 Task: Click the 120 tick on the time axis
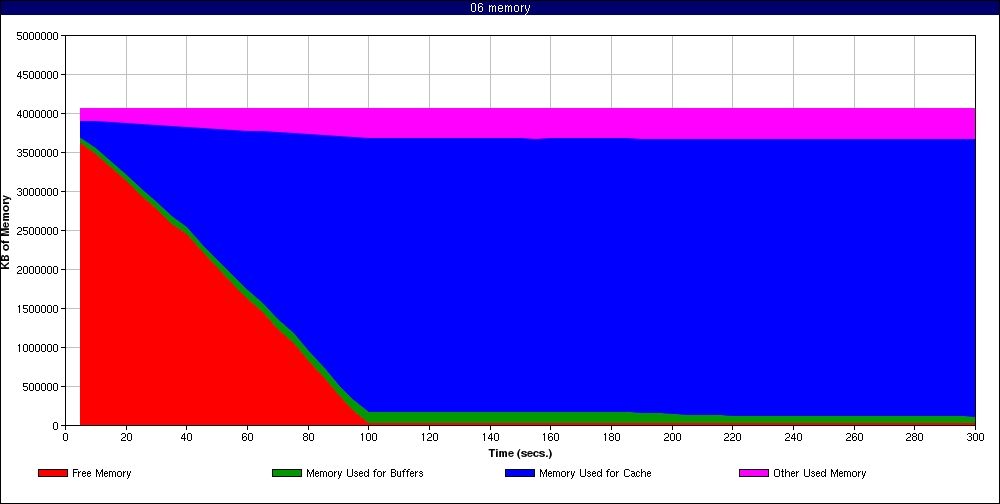[429, 437]
